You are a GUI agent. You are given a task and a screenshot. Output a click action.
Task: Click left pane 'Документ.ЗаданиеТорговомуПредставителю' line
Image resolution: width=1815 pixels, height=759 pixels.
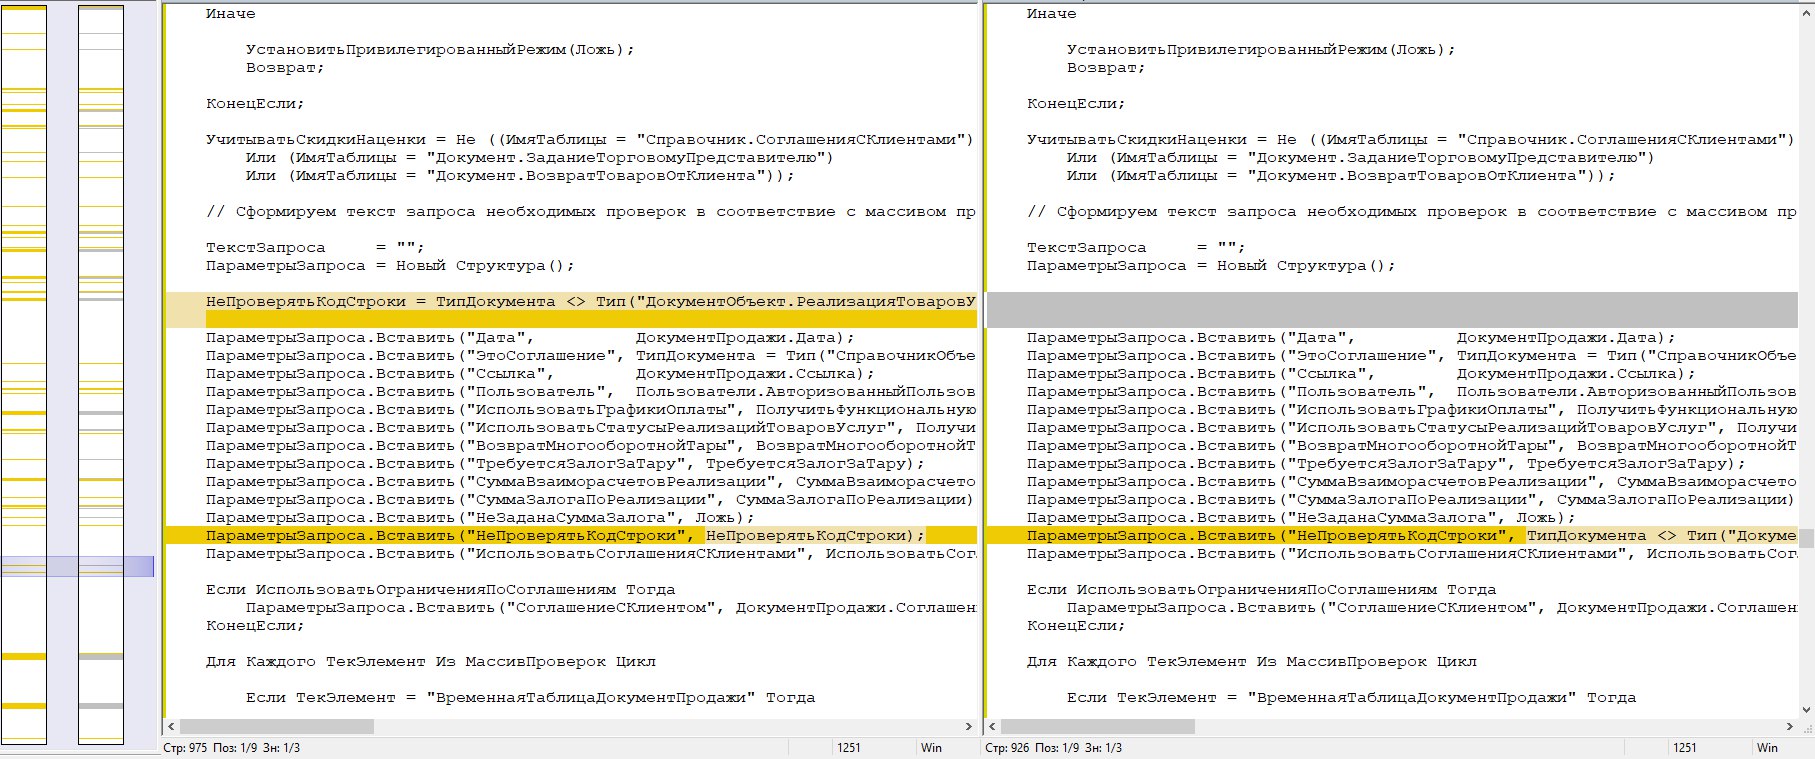pos(540,158)
